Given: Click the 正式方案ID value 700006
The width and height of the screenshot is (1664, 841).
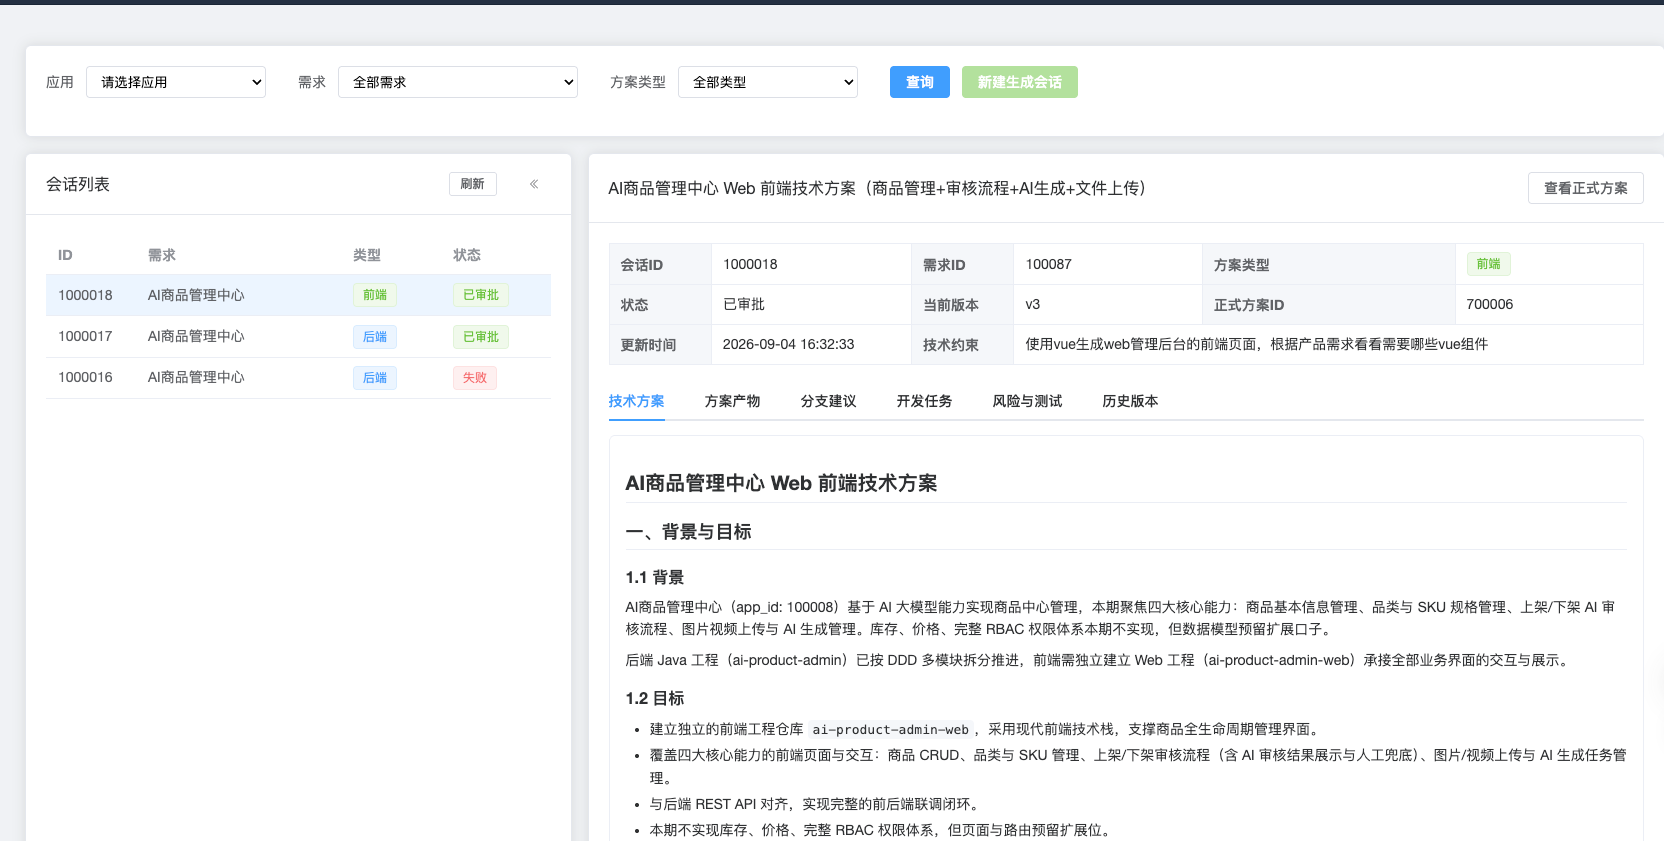Looking at the screenshot, I should (1490, 304).
